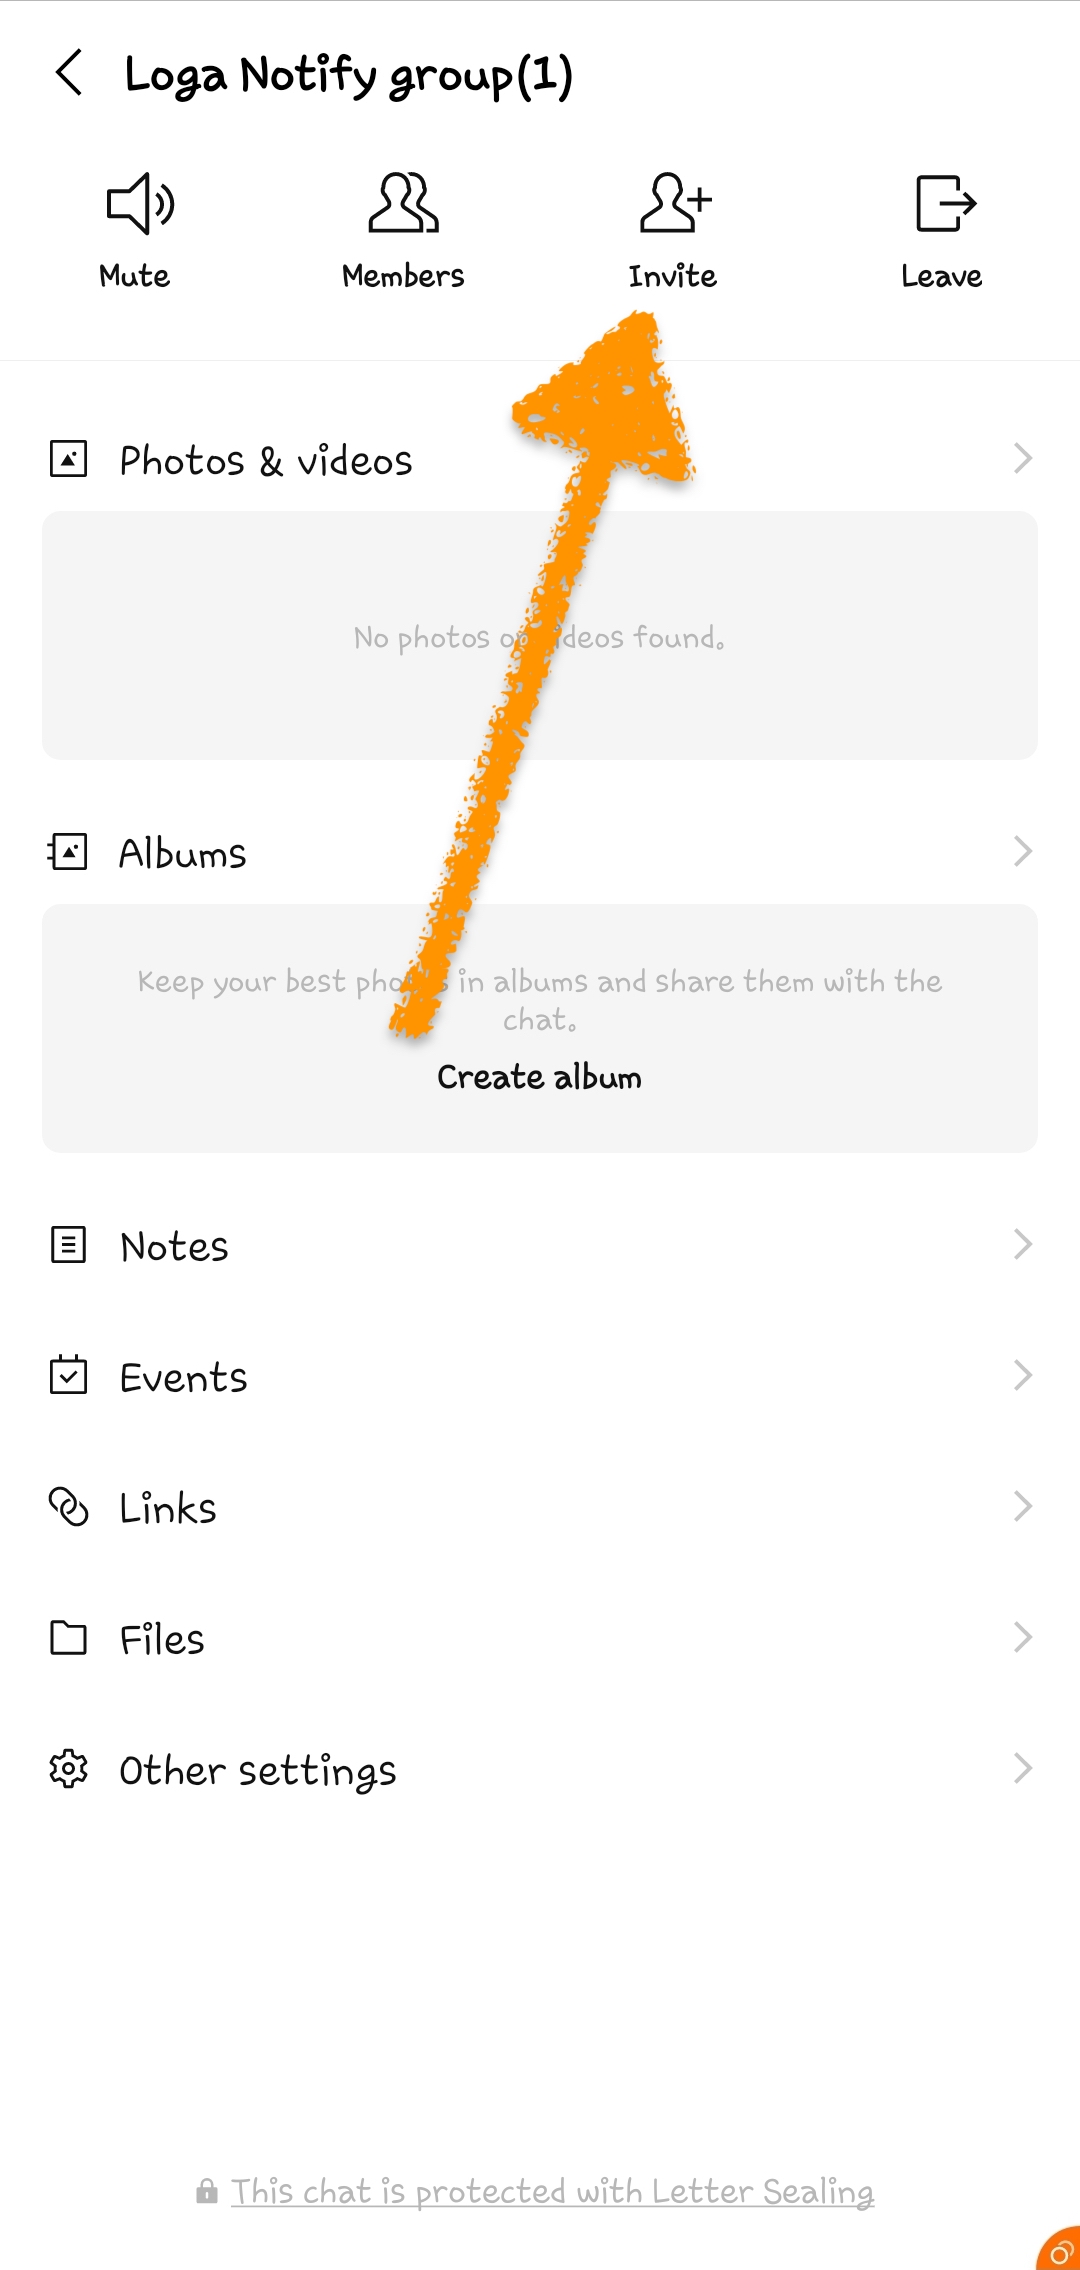Screen dimensions: 1080x2270
Task: Tap the Invite person icon
Action: [x=674, y=203]
